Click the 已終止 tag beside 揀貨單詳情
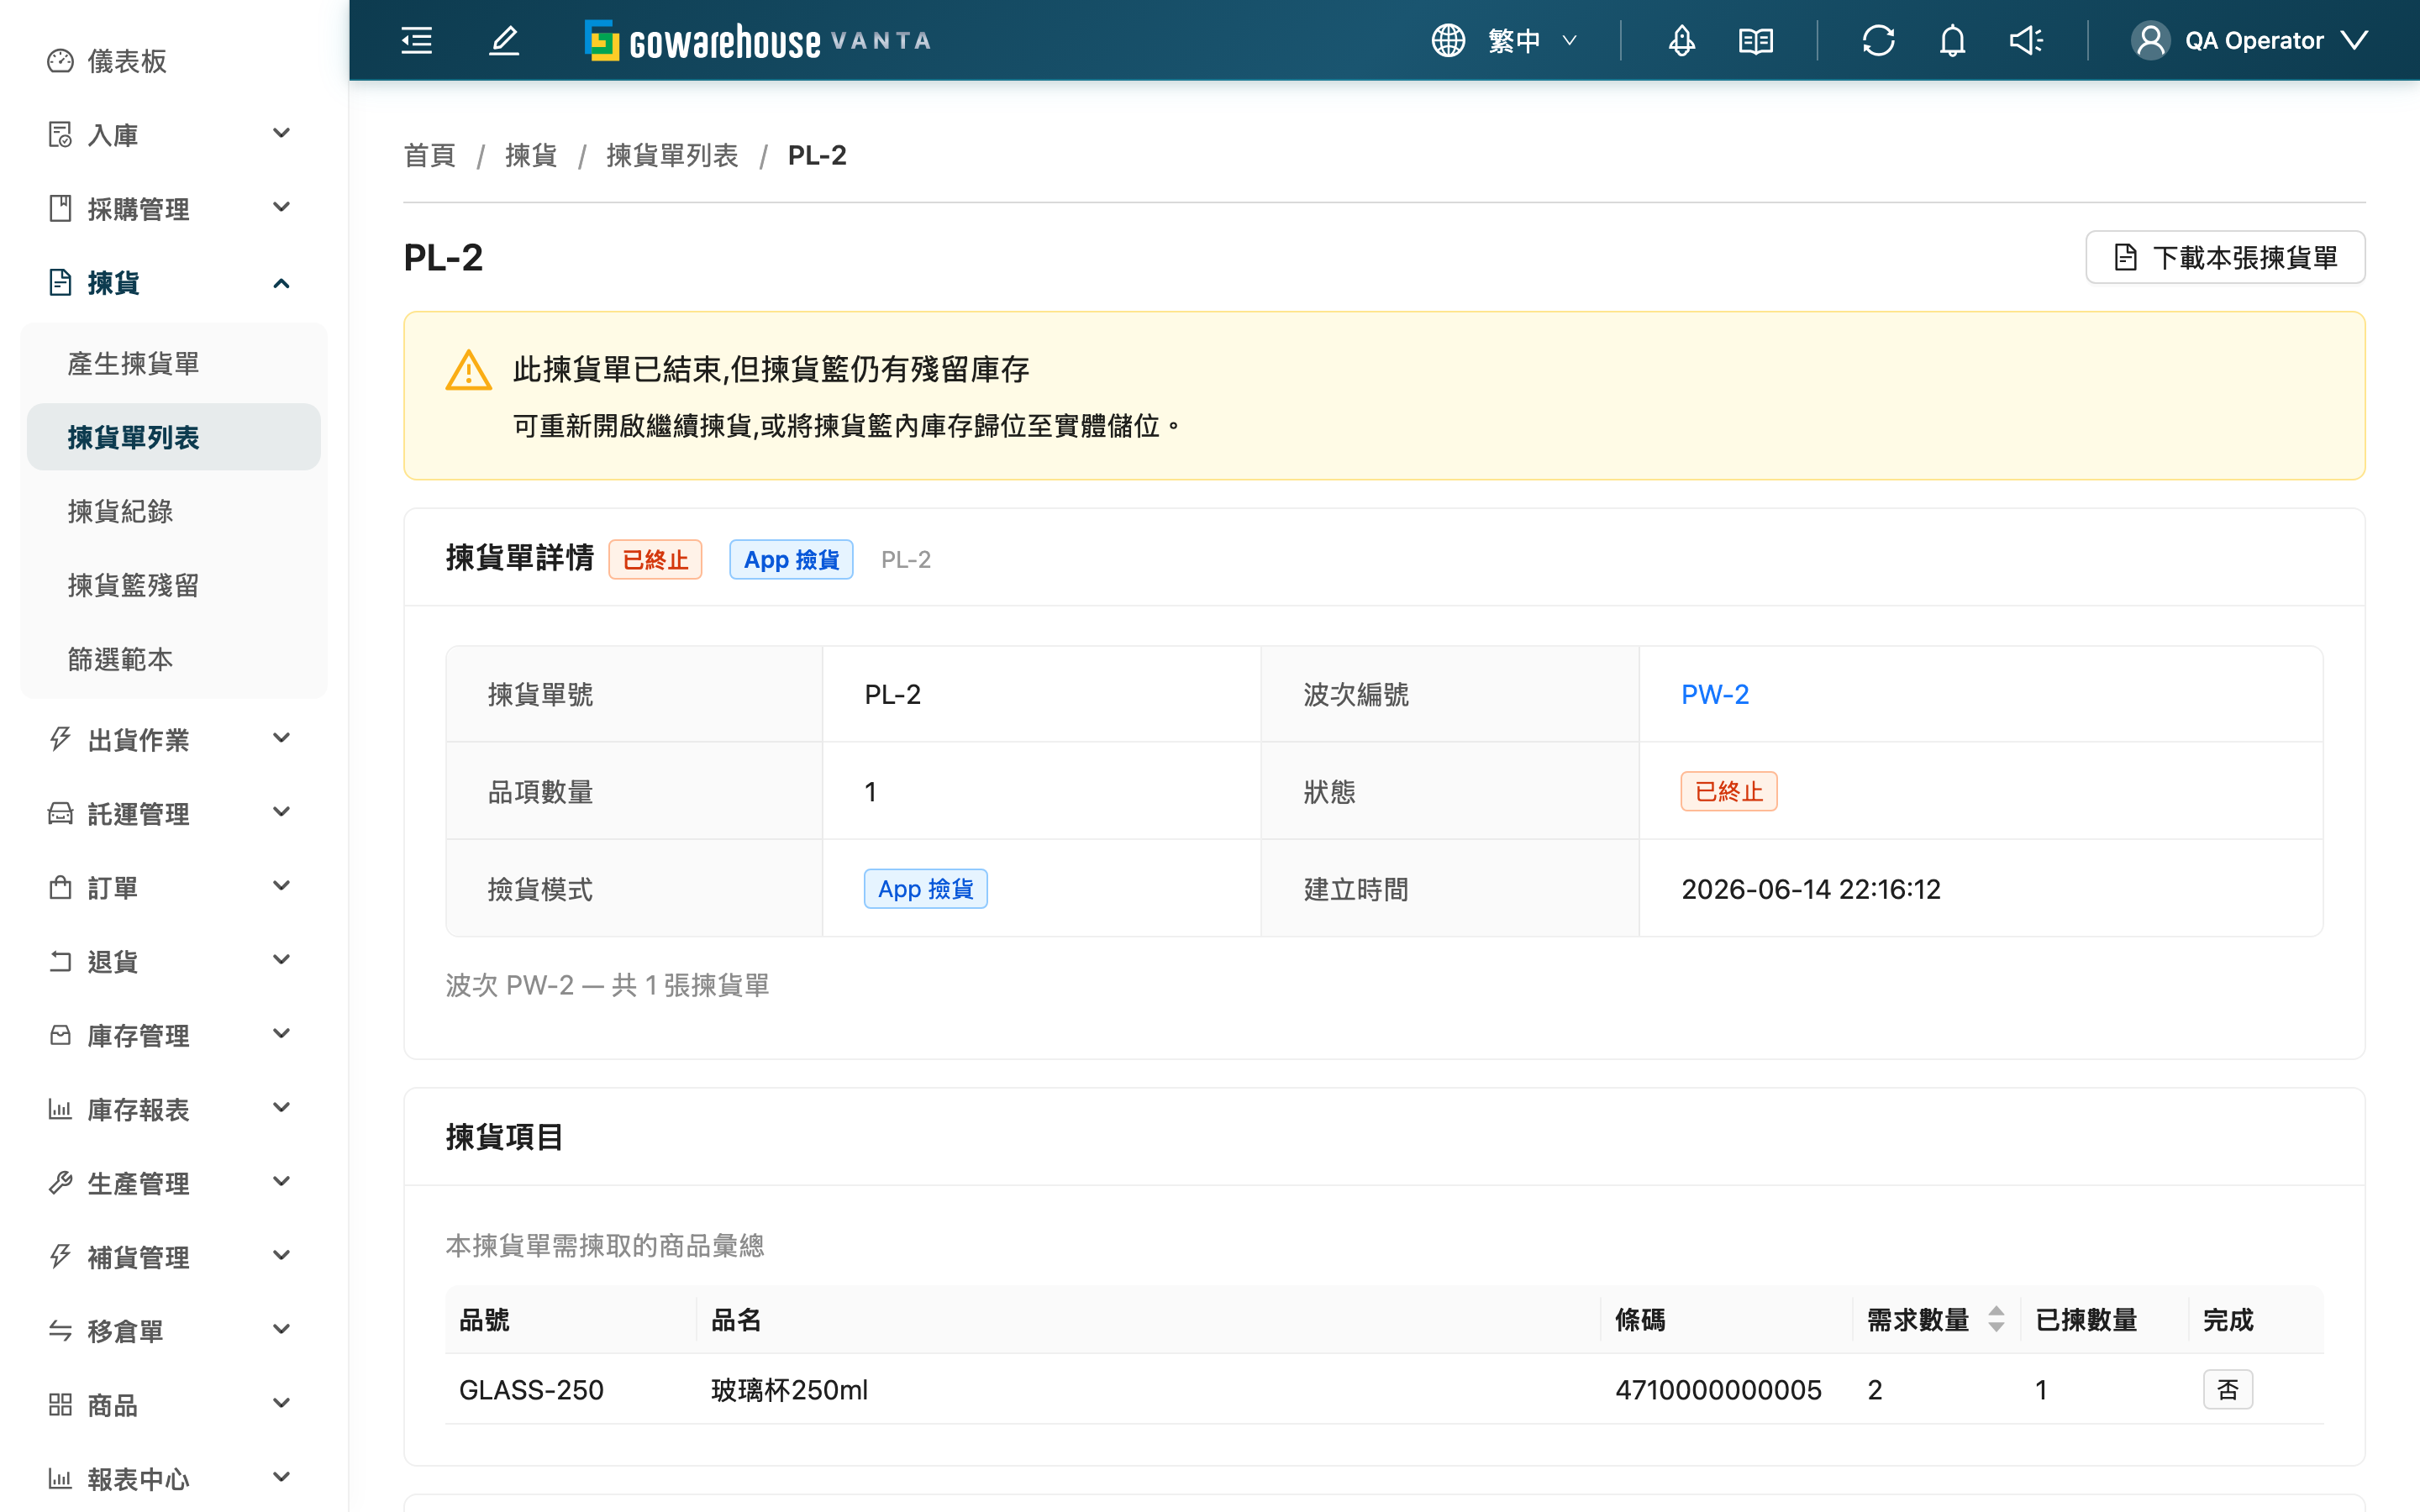The image size is (2420, 1512). coord(655,559)
